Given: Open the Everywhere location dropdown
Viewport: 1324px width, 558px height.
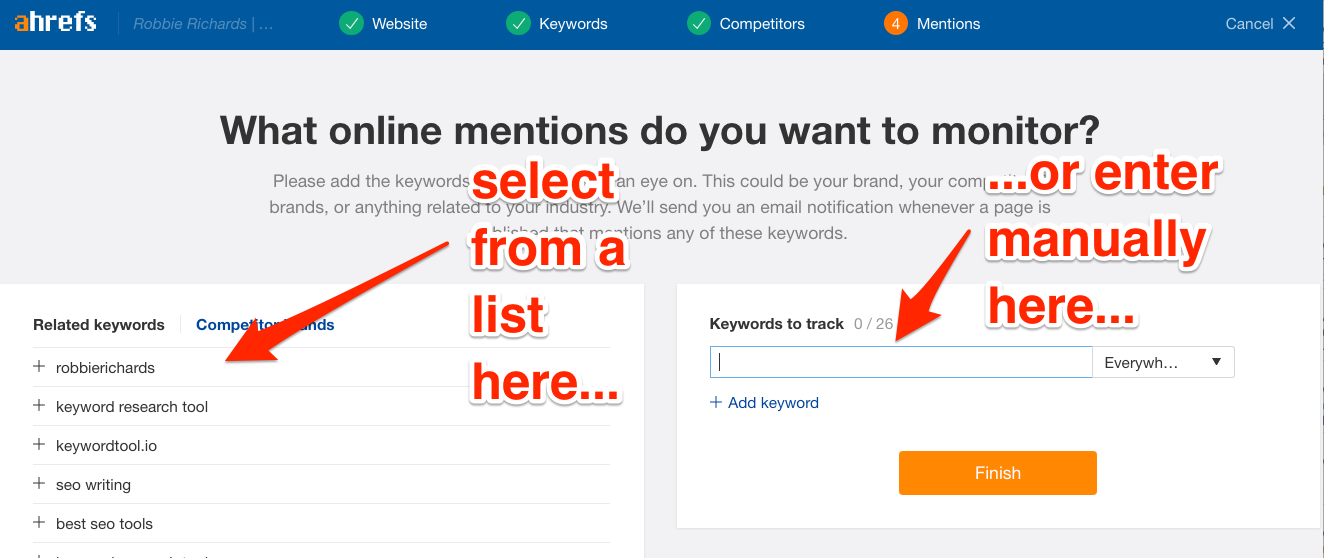Looking at the screenshot, I should [x=1163, y=362].
